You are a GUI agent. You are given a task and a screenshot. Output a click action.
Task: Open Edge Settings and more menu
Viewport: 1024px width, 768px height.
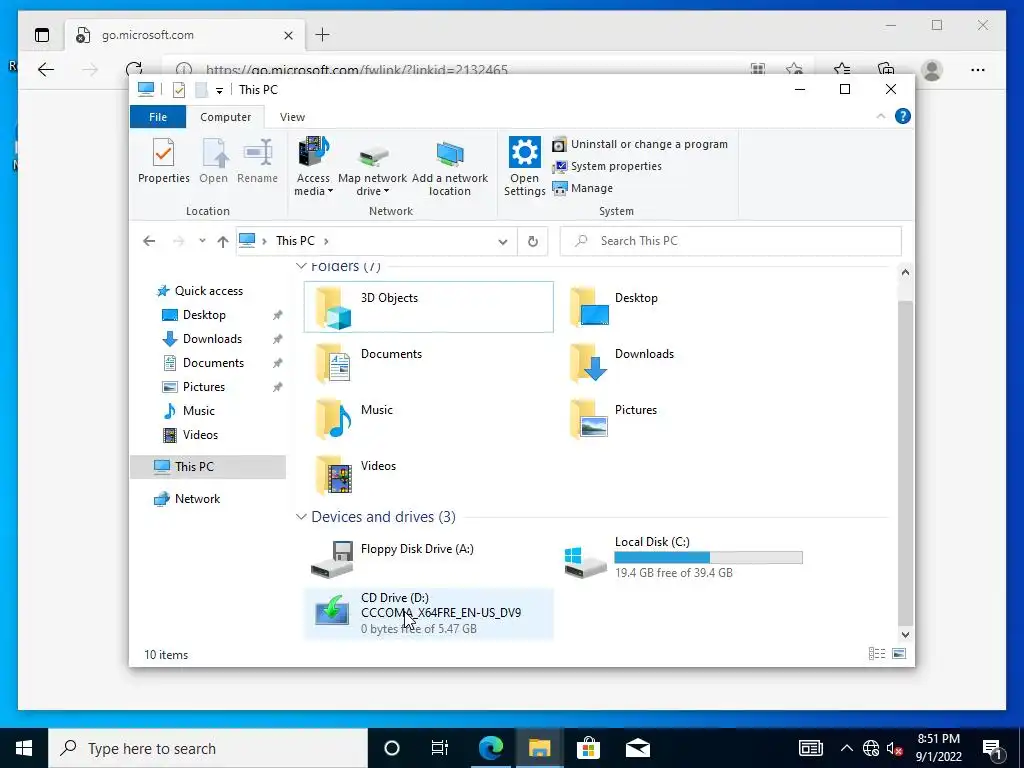(978, 70)
